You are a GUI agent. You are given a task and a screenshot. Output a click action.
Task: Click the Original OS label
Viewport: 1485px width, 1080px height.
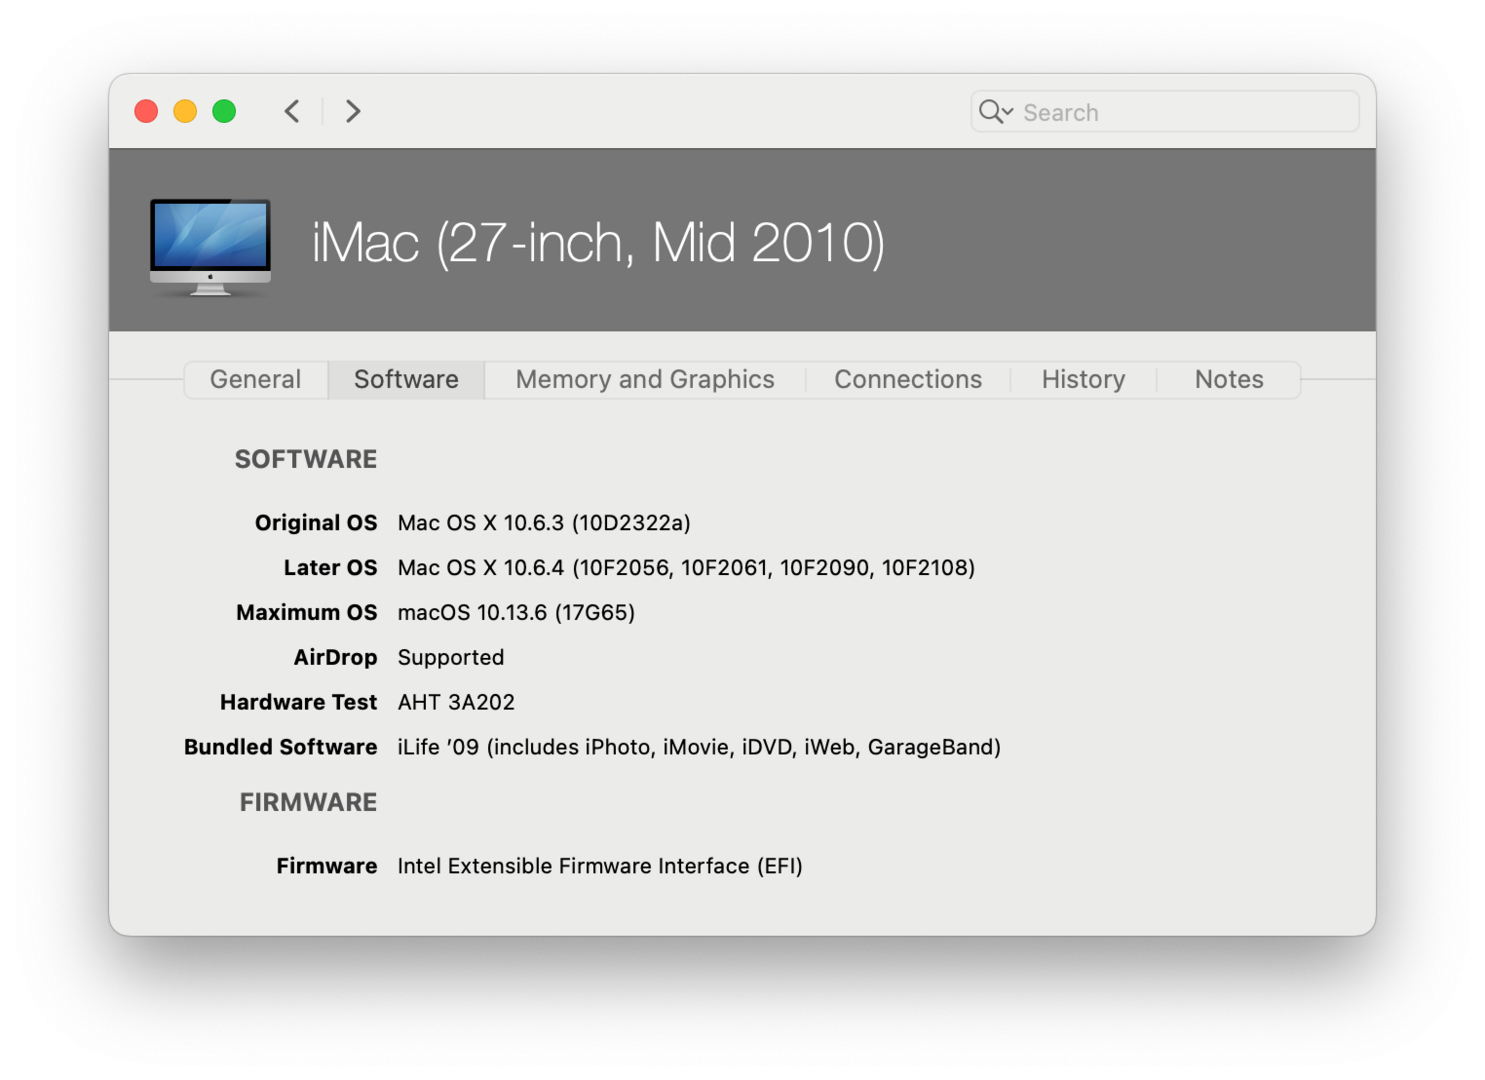[316, 523]
